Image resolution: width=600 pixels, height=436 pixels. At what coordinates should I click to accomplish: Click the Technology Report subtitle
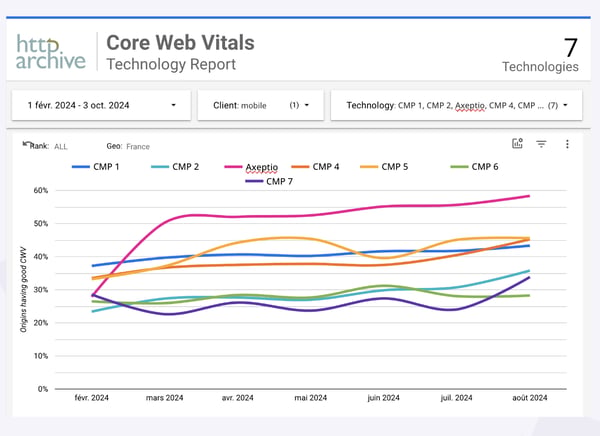[x=171, y=64]
